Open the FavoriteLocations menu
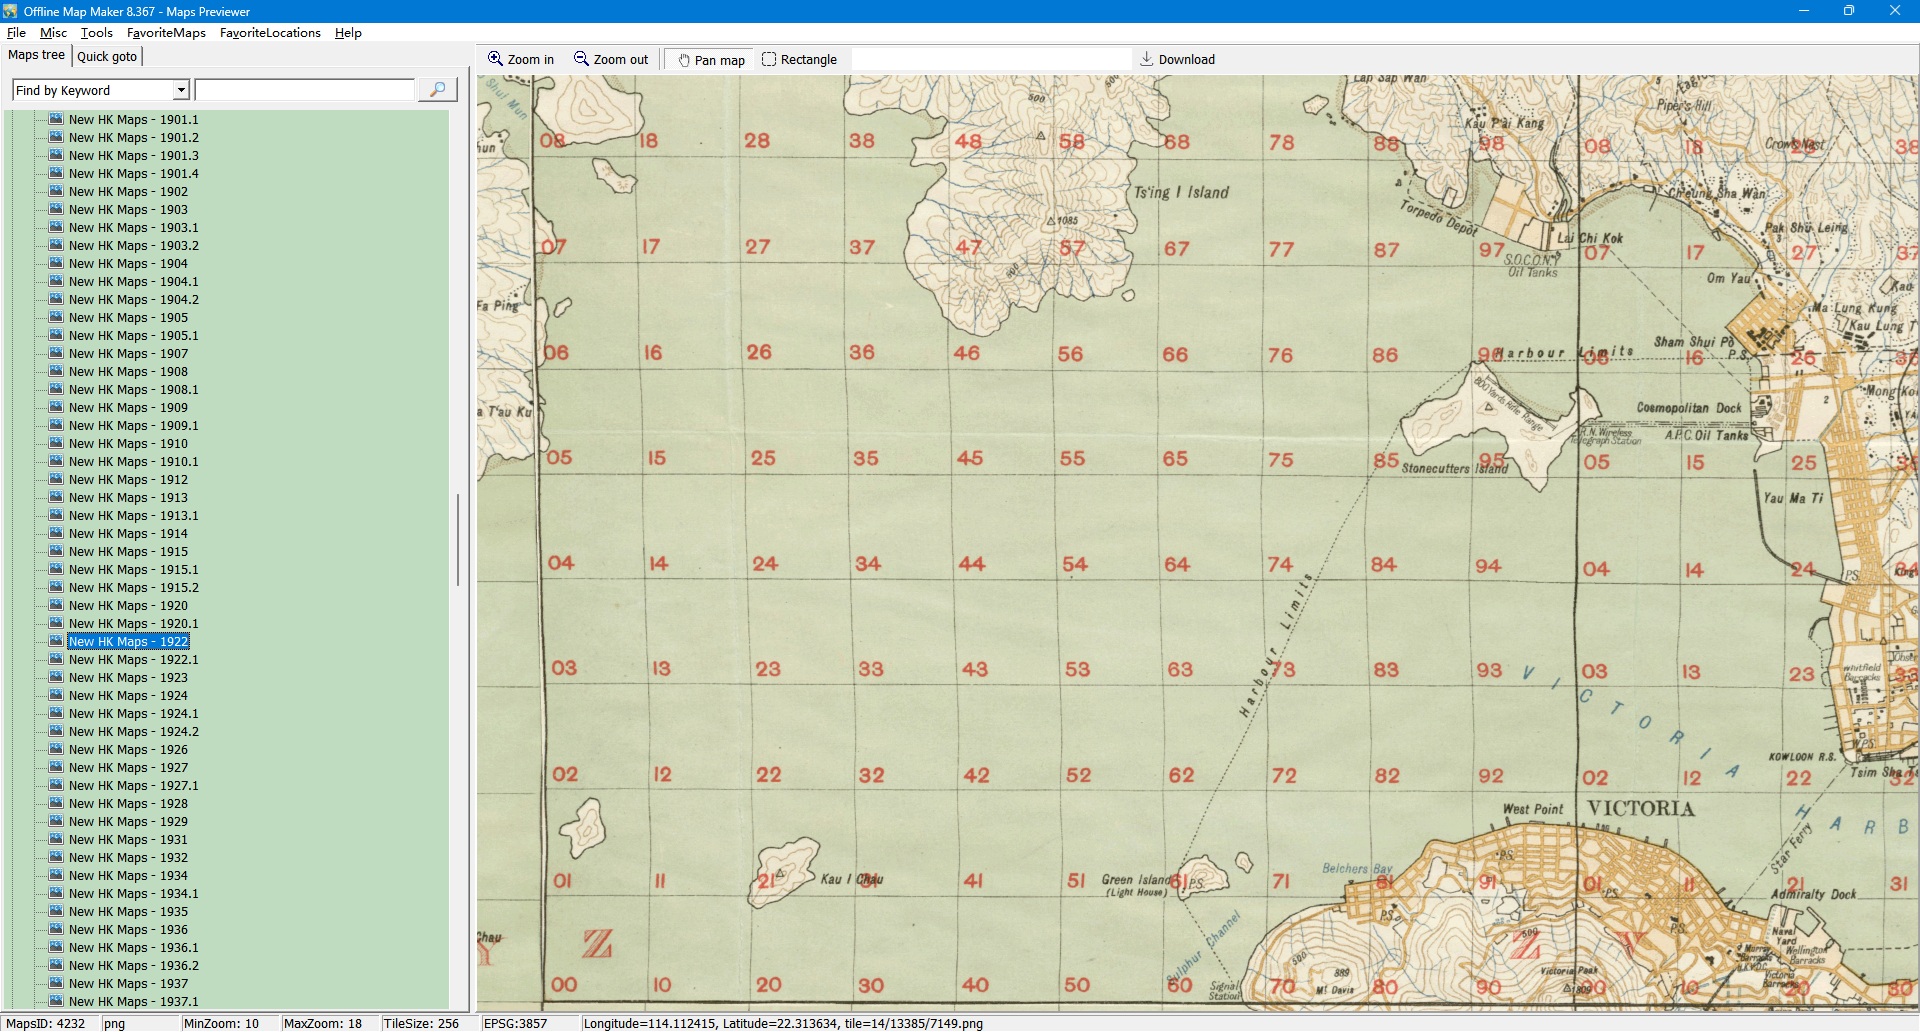Screen dimensions: 1920x1032 click(x=270, y=32)
